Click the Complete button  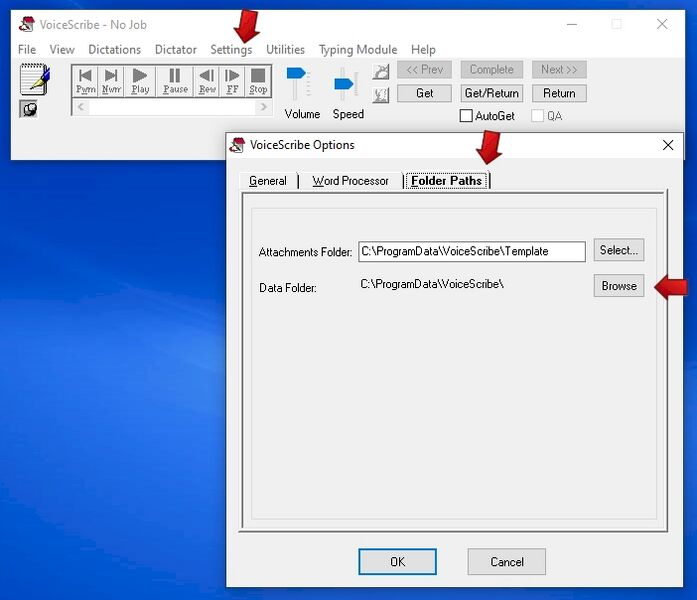tap(492, 70)
